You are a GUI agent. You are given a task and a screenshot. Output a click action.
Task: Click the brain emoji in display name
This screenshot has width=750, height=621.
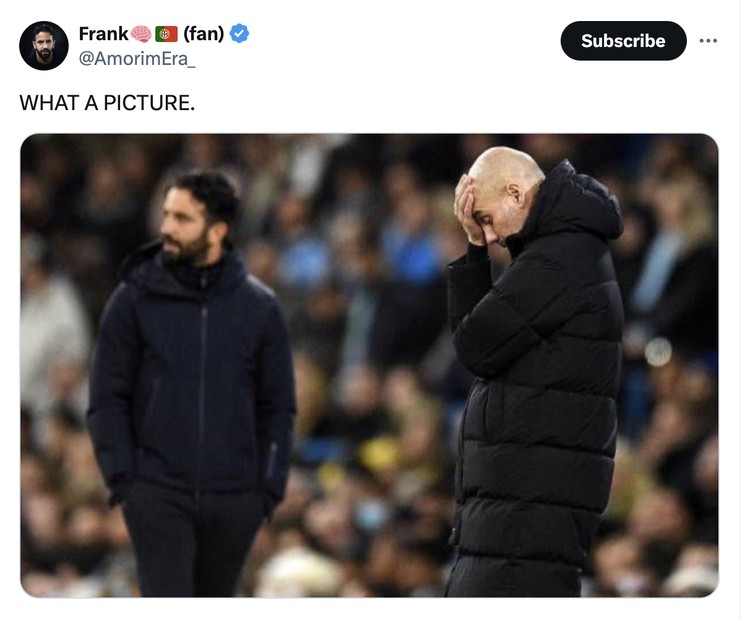coord(141,34)
